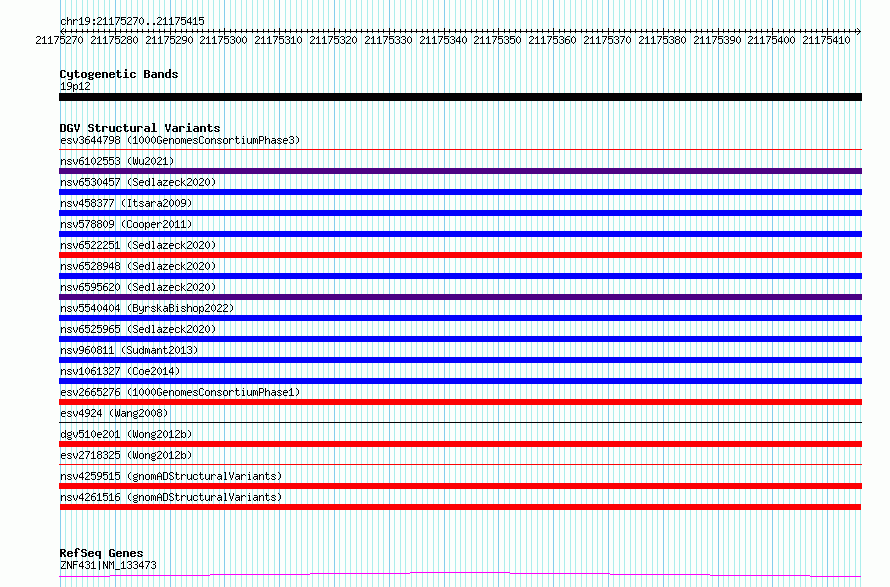Open esv2665276 1000GenomesConsortiumPhase1 label
Screen dimensions: 890x587
point(180,392)
